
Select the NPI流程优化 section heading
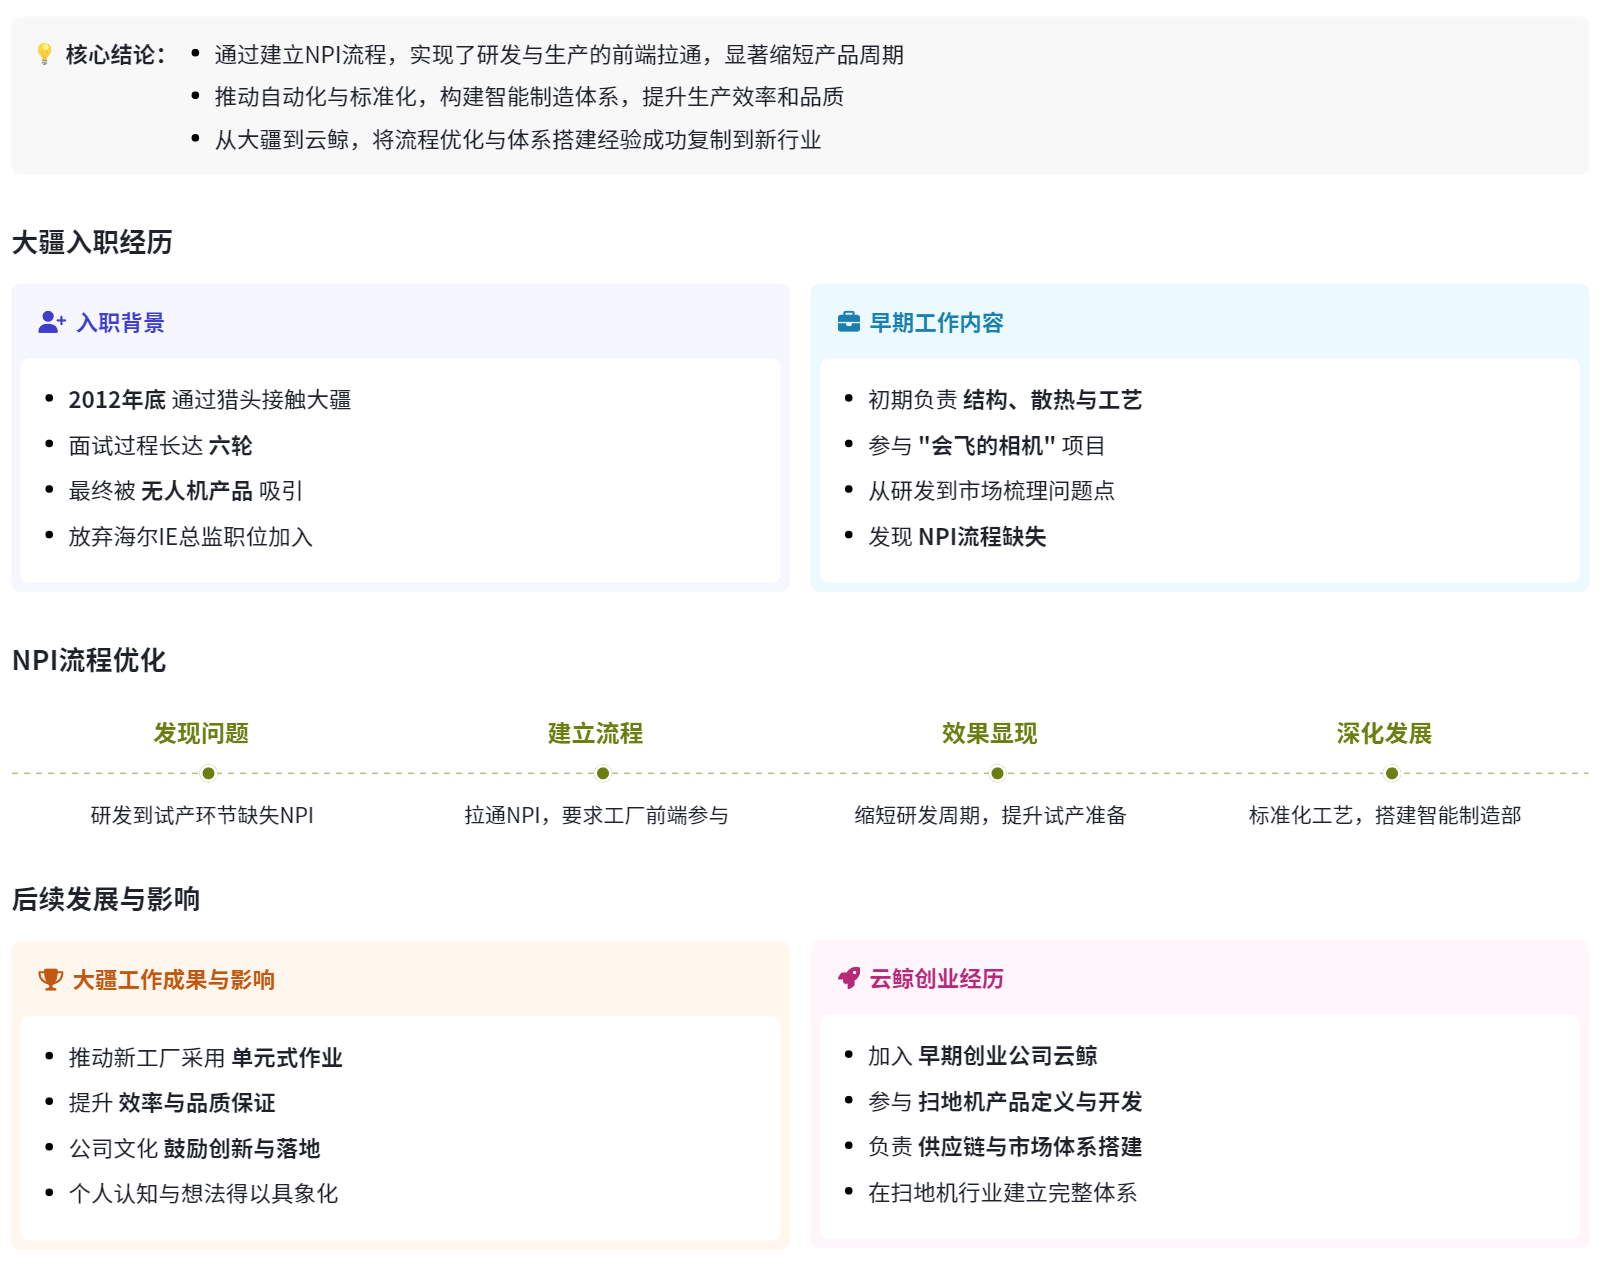(x=88, y=660)
